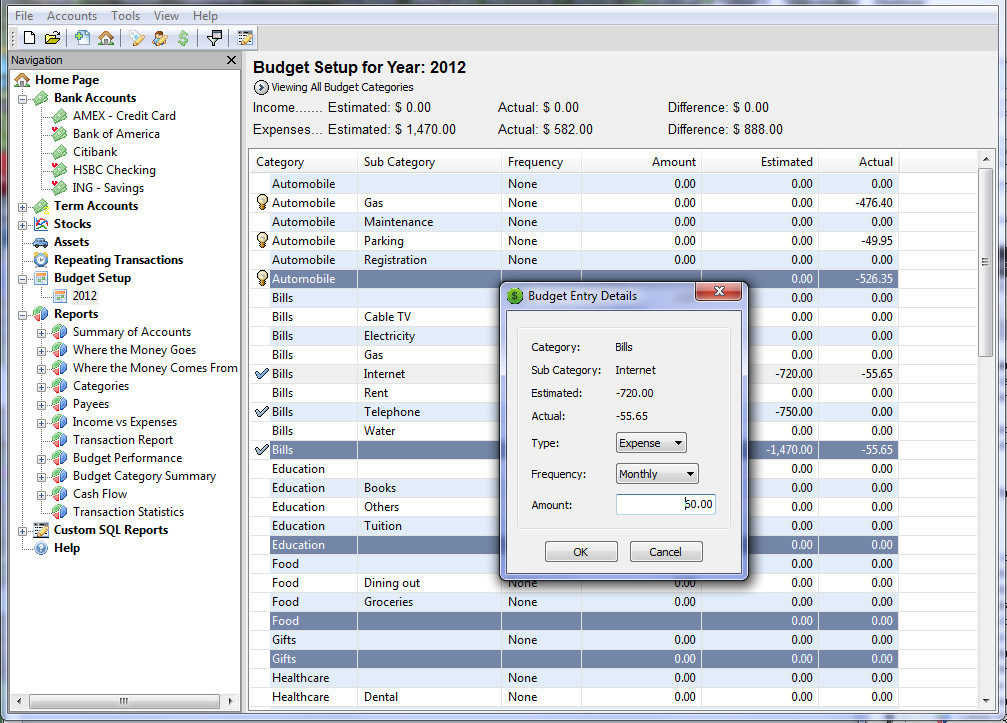Click the checkmark icon on Bills Internet row

262,374
